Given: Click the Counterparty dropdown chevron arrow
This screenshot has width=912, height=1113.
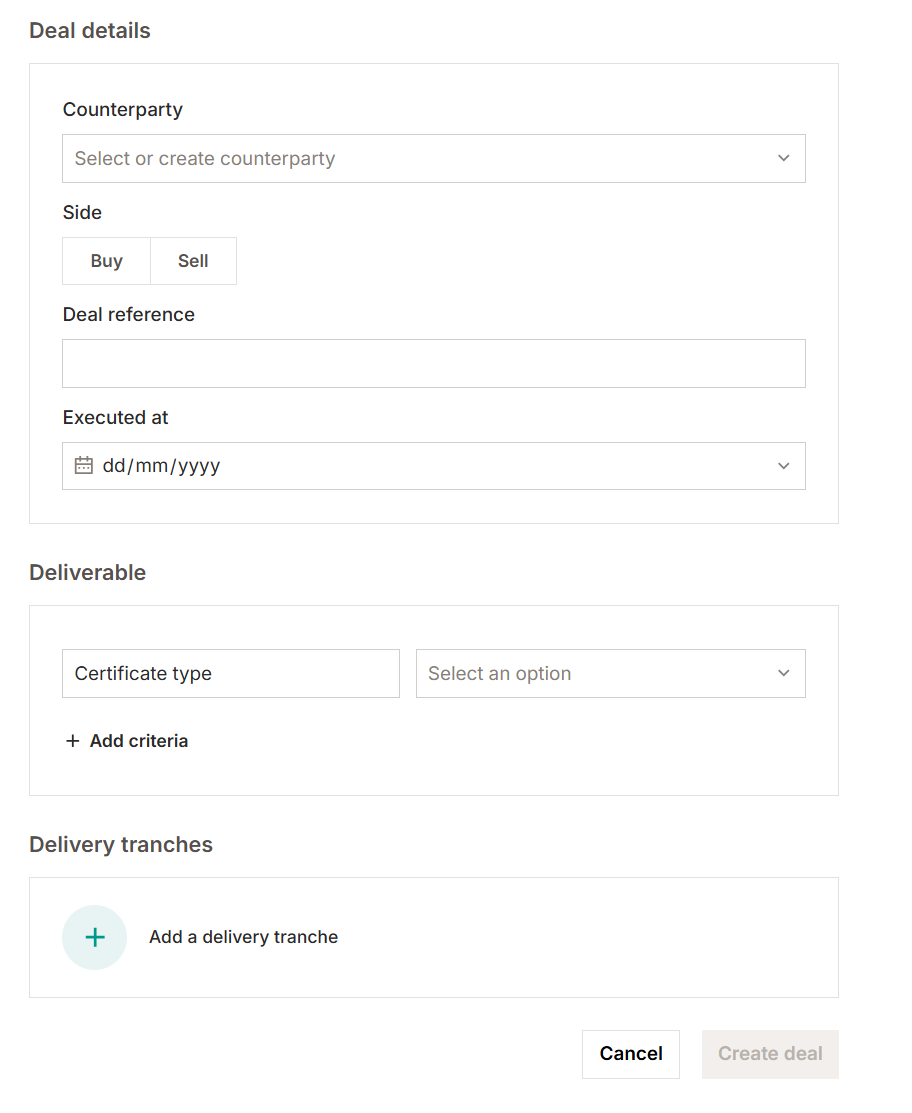Looking at the screenshot, I should tap(783, 158).
